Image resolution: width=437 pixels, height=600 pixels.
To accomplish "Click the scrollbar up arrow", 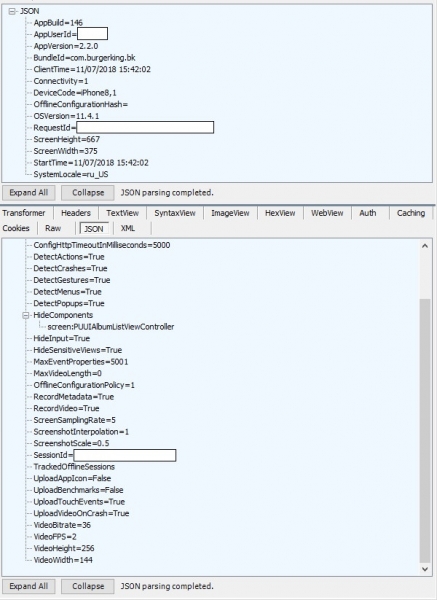I will (x=425, y=246).
